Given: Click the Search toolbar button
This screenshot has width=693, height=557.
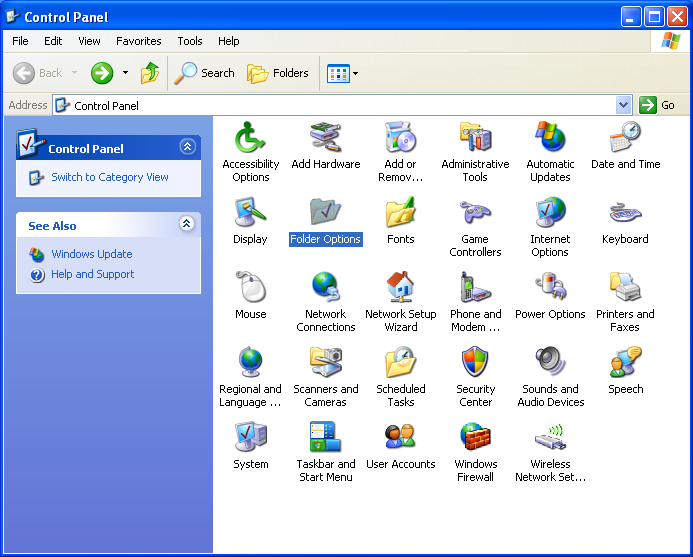Looking at the screenshot, I should click(204, 73).
